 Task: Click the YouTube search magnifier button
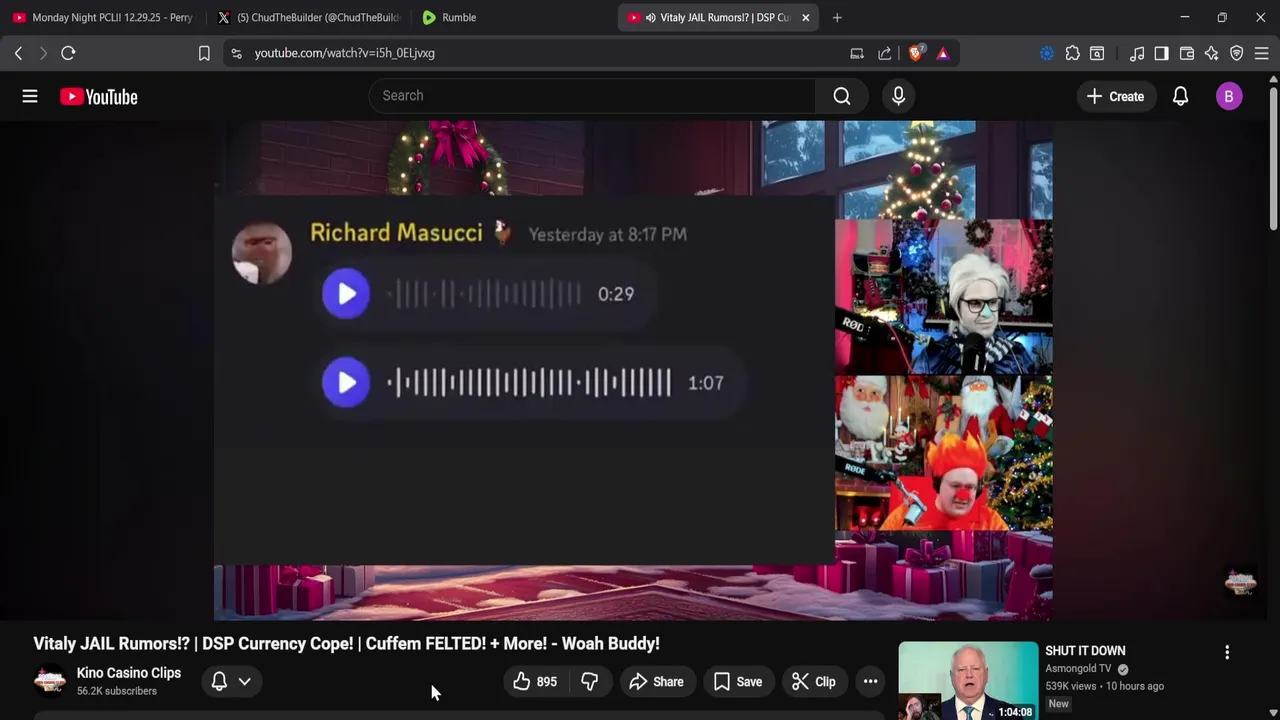tap(842, 96)
